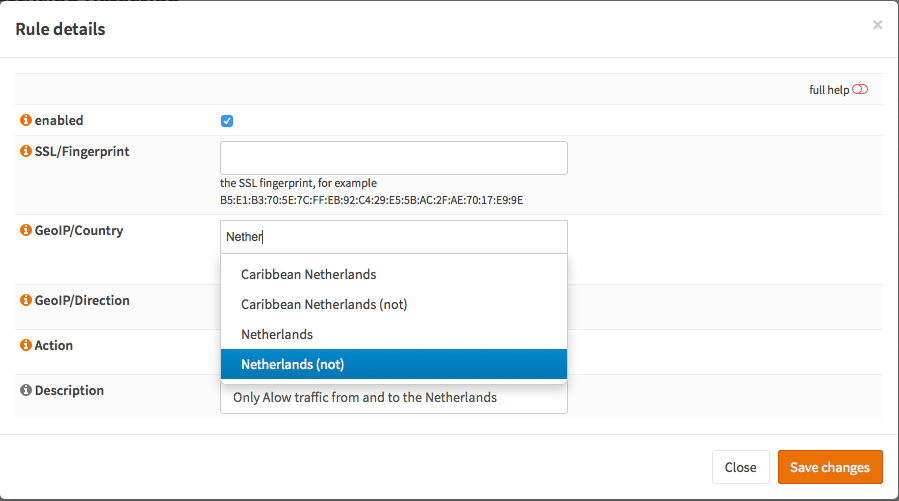Click info icon beside Action label
Screen dimensions: 899x501
point(26,346)
